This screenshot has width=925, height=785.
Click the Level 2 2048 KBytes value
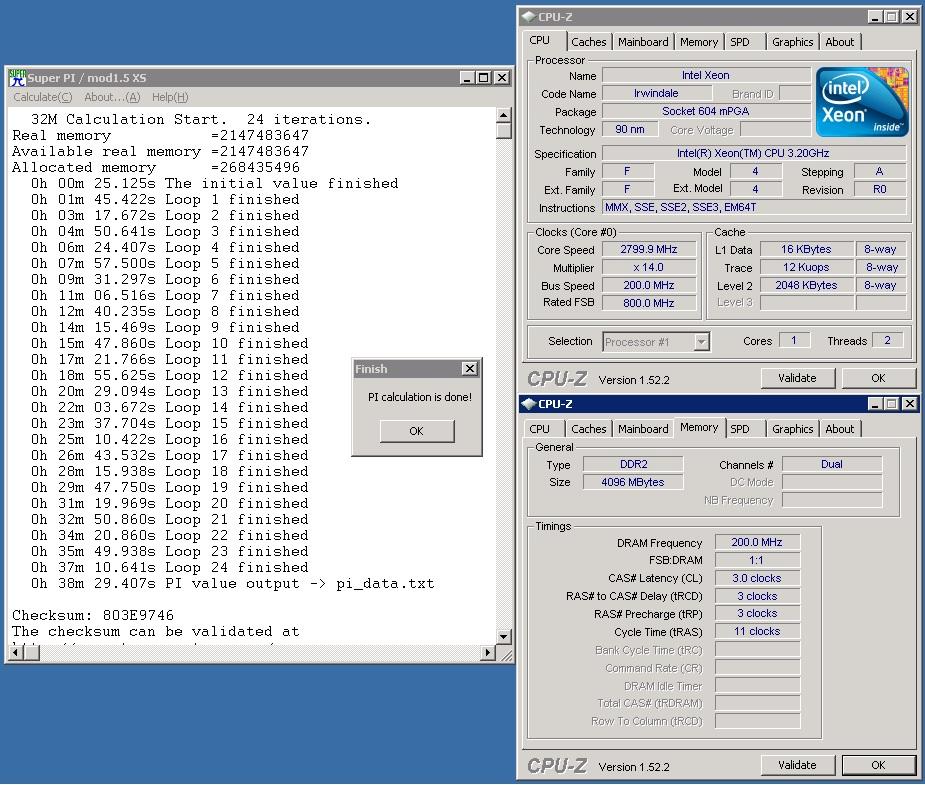(x=806, y=285)
